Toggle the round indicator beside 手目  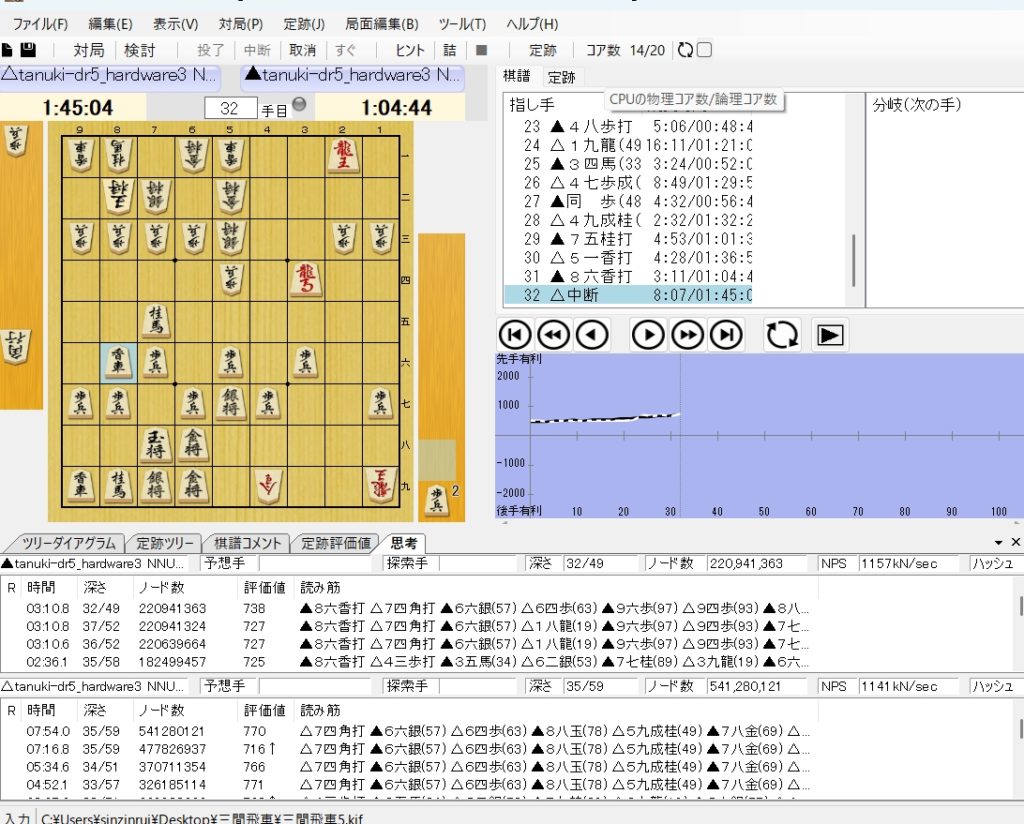pyautogui.click(x=298, y=106)
